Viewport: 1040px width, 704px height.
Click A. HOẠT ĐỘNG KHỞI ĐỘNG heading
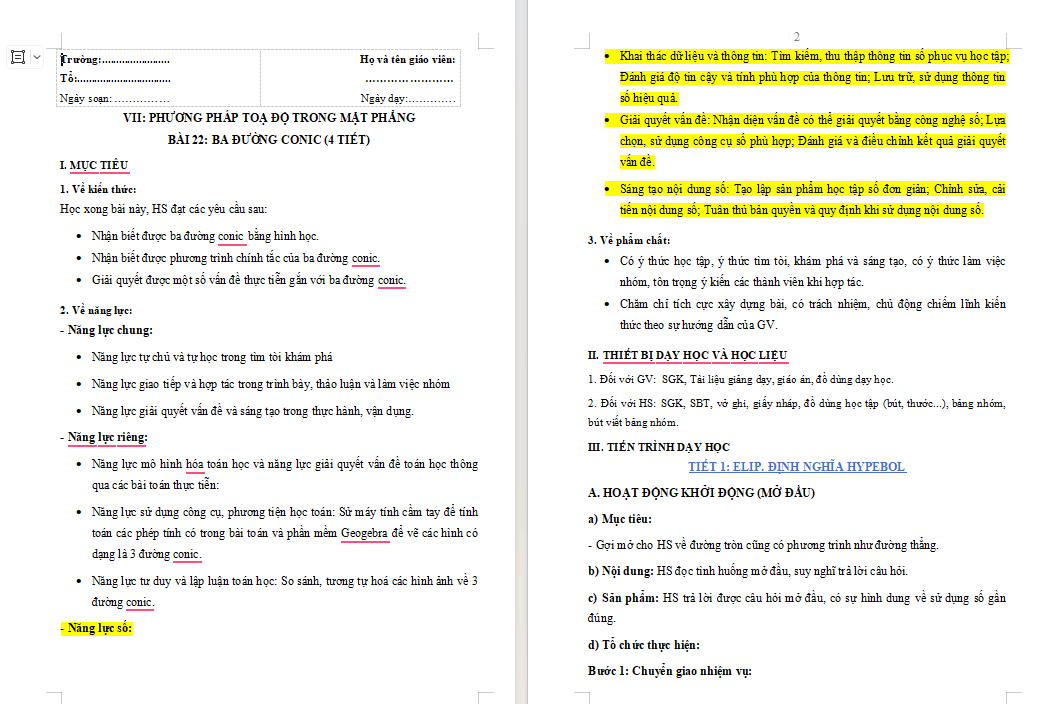pos(701,492)
